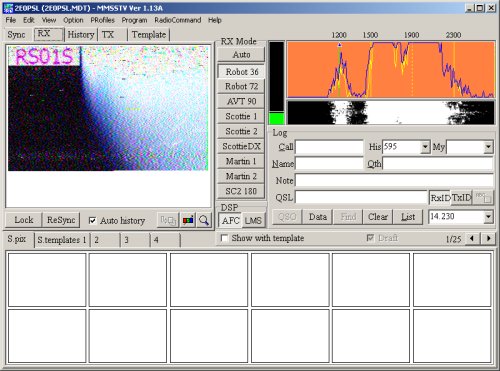Open the Program menu

point(134,20)
